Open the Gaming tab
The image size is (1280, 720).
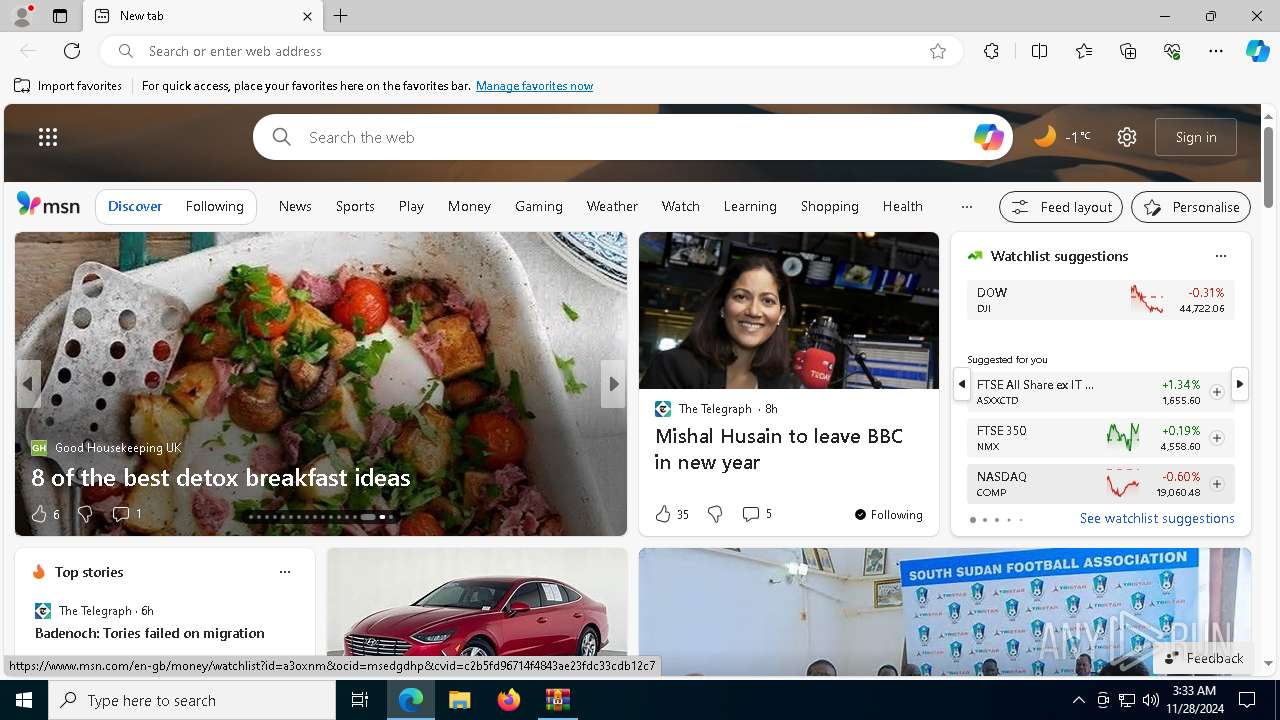pos(539,206)
